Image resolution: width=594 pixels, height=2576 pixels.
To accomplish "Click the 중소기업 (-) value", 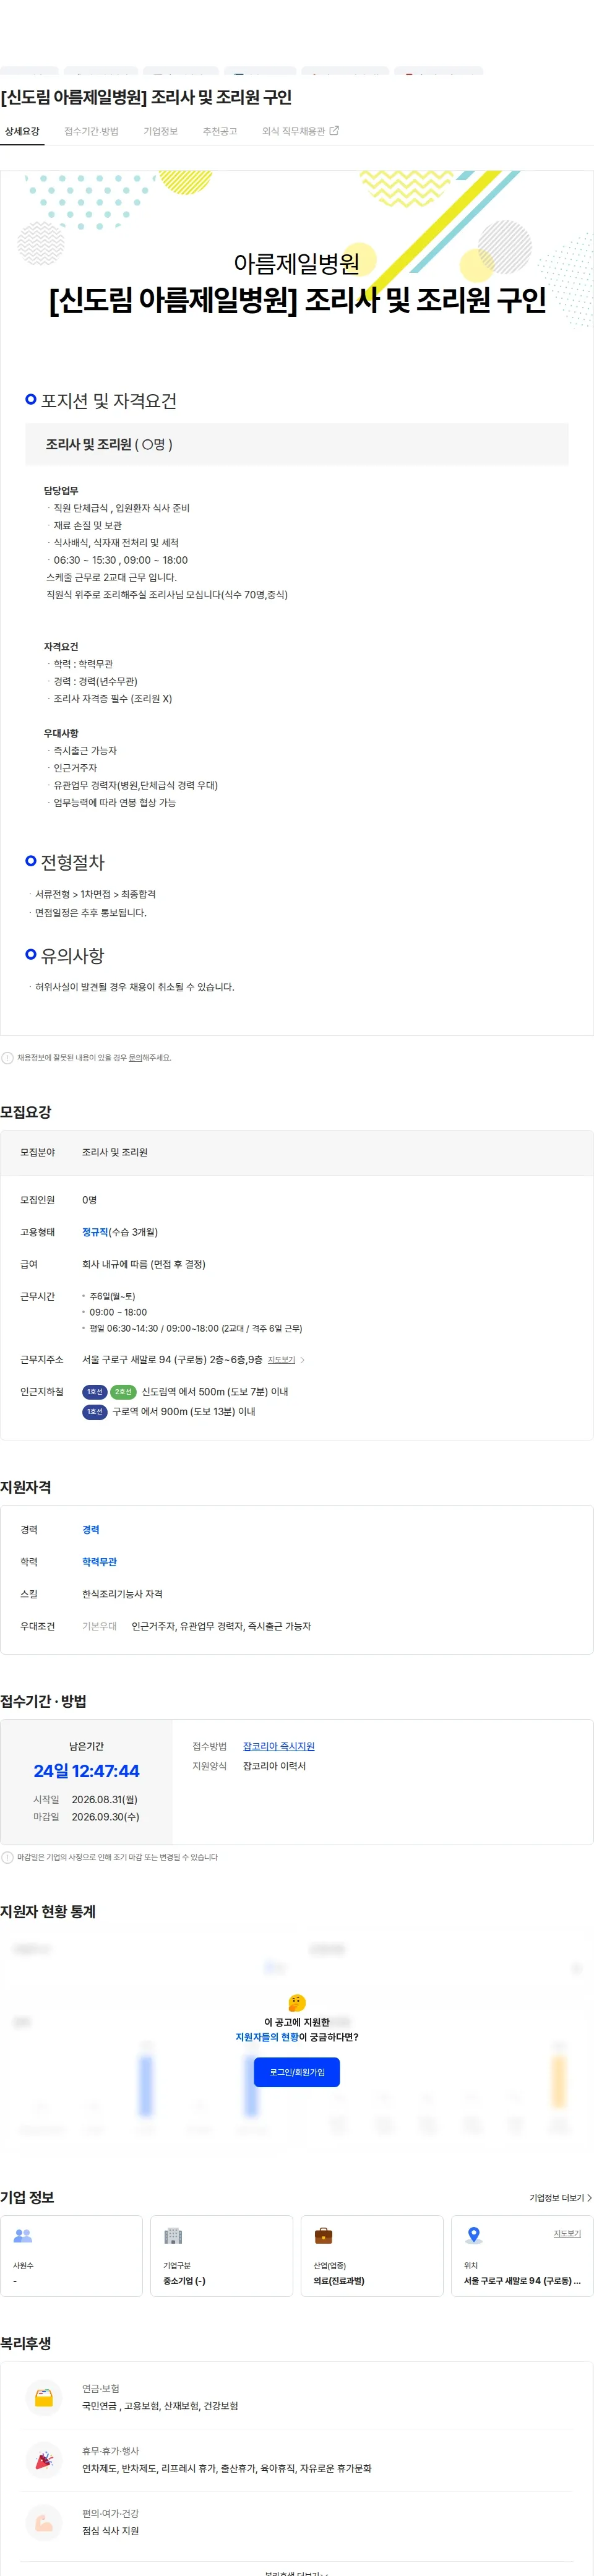I will (184, 2281).
